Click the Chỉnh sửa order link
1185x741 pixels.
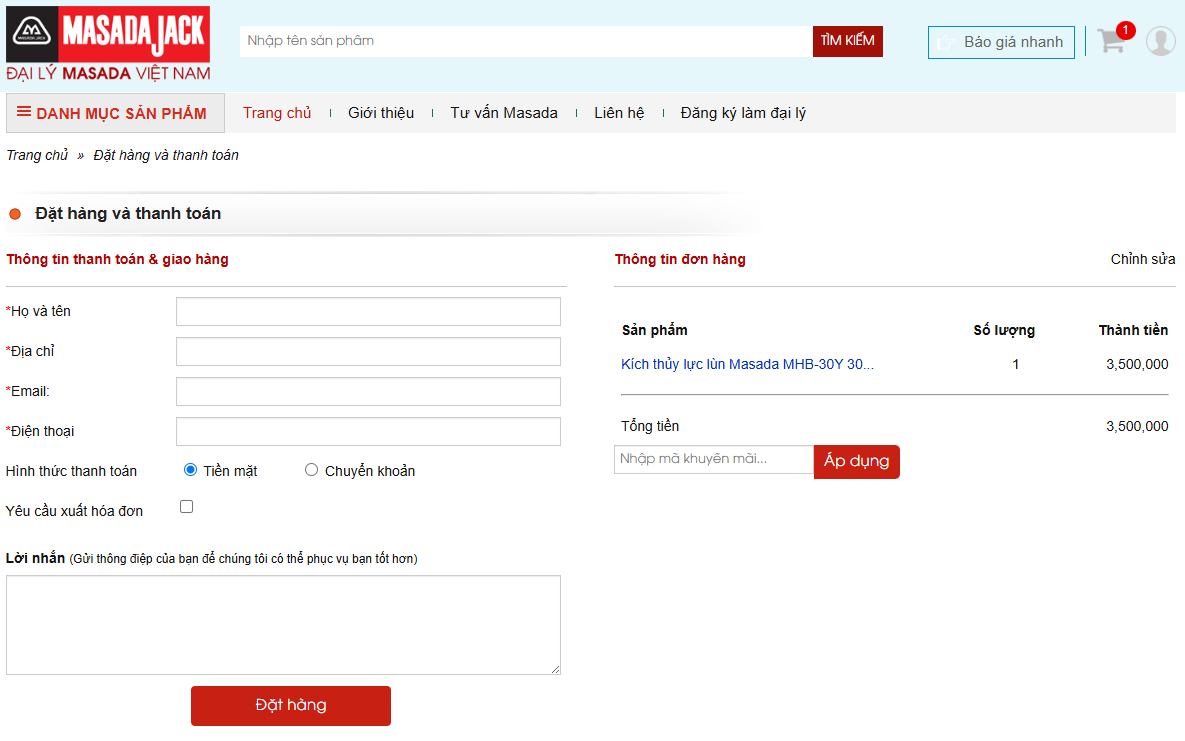pyautogui.click(x=1143, y=259)
